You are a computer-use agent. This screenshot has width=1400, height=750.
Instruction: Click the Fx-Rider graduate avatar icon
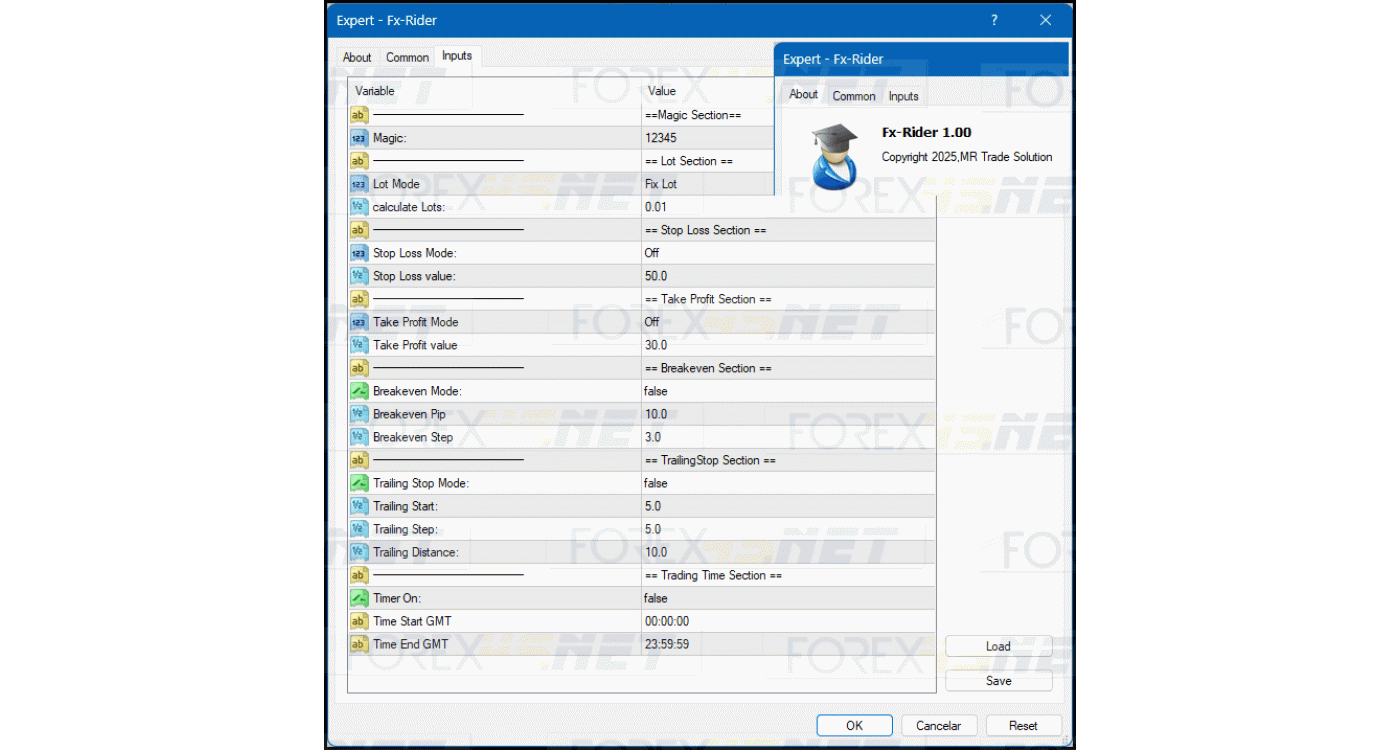834,157
